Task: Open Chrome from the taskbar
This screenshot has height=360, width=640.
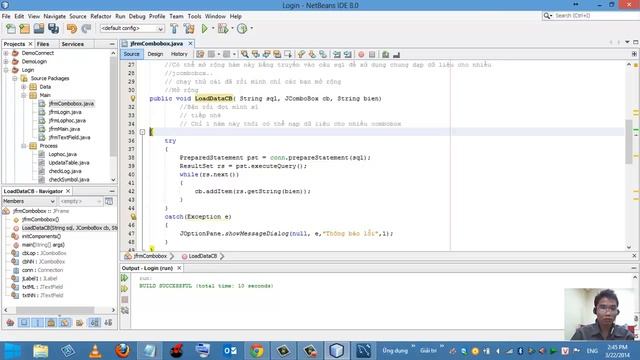Action: click(257, 351)
